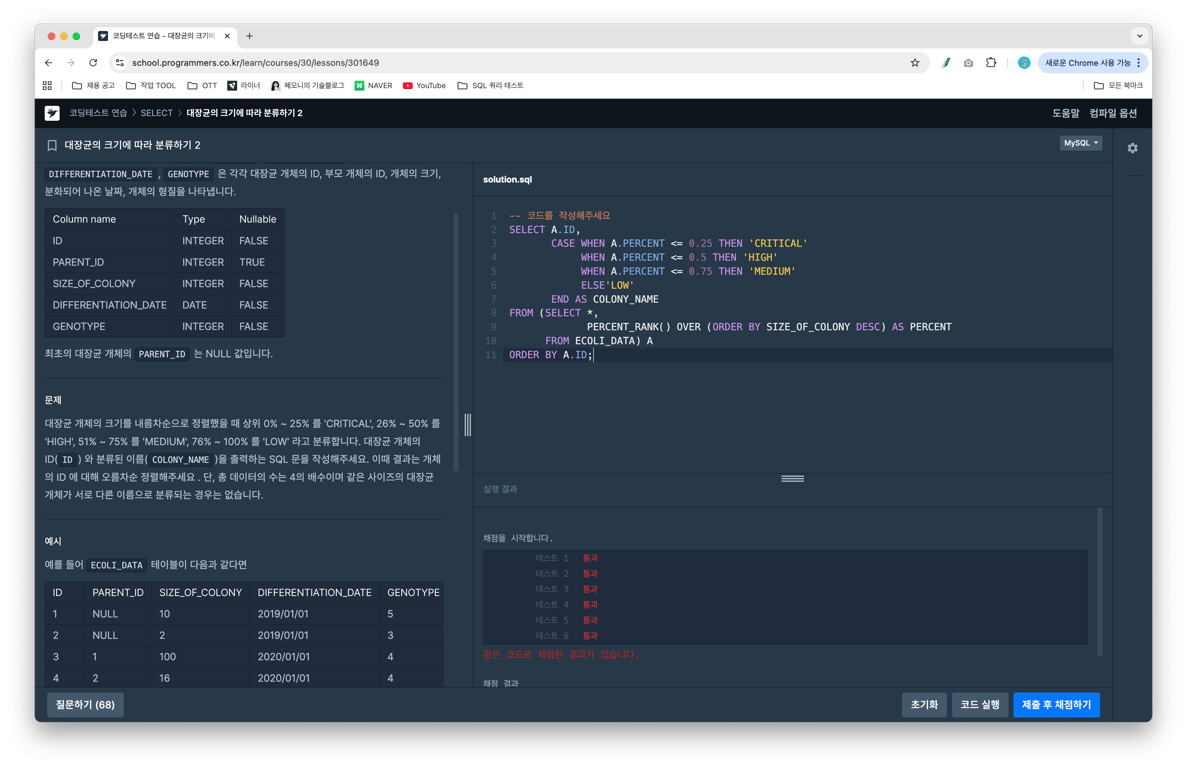Click 'FROM ECOLI_DATA) A' code line
The width and height of the screenshot is (1187, 768).
point(599,340)
